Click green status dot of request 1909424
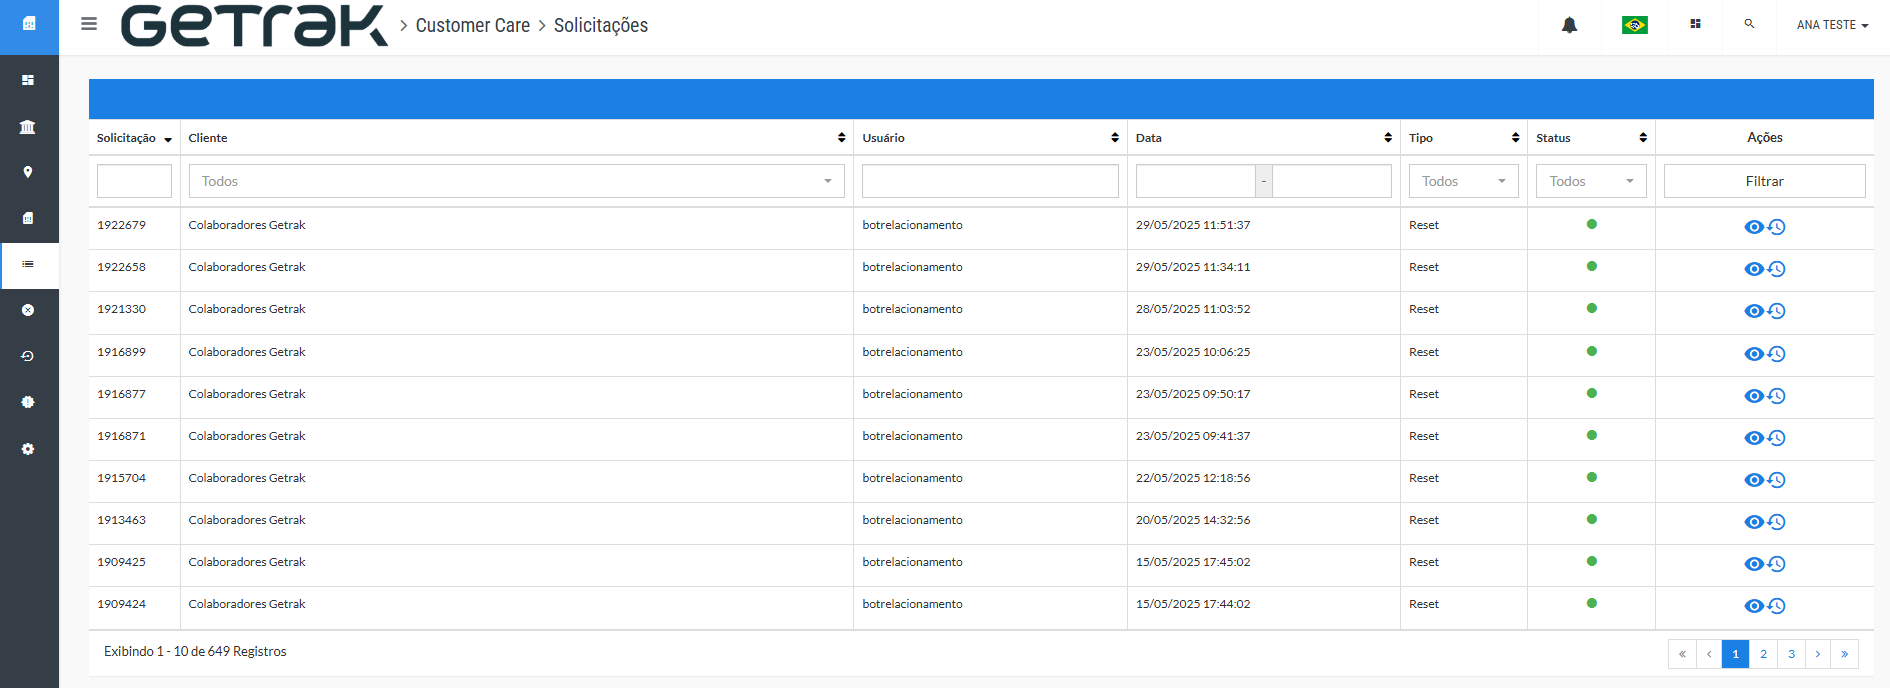The width and height of the screenshot is (1890, 688). click(1592, 603)
